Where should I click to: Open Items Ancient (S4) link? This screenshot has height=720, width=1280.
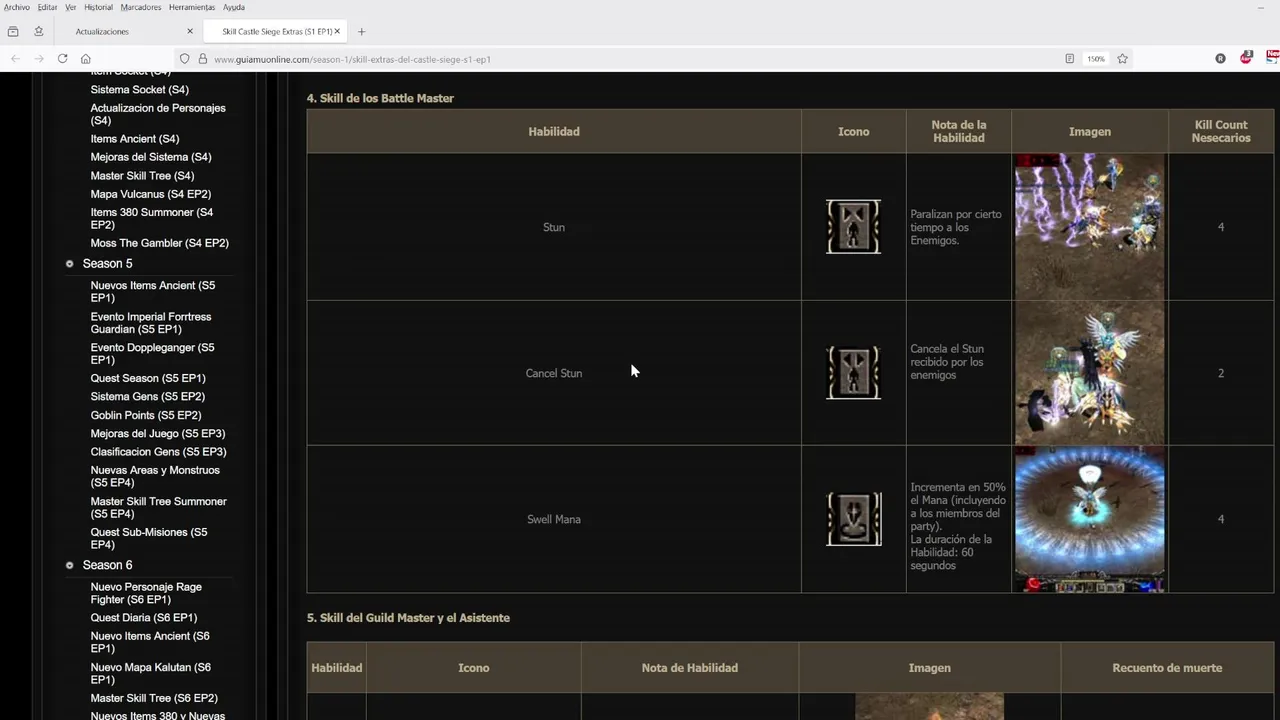(135, 139)
